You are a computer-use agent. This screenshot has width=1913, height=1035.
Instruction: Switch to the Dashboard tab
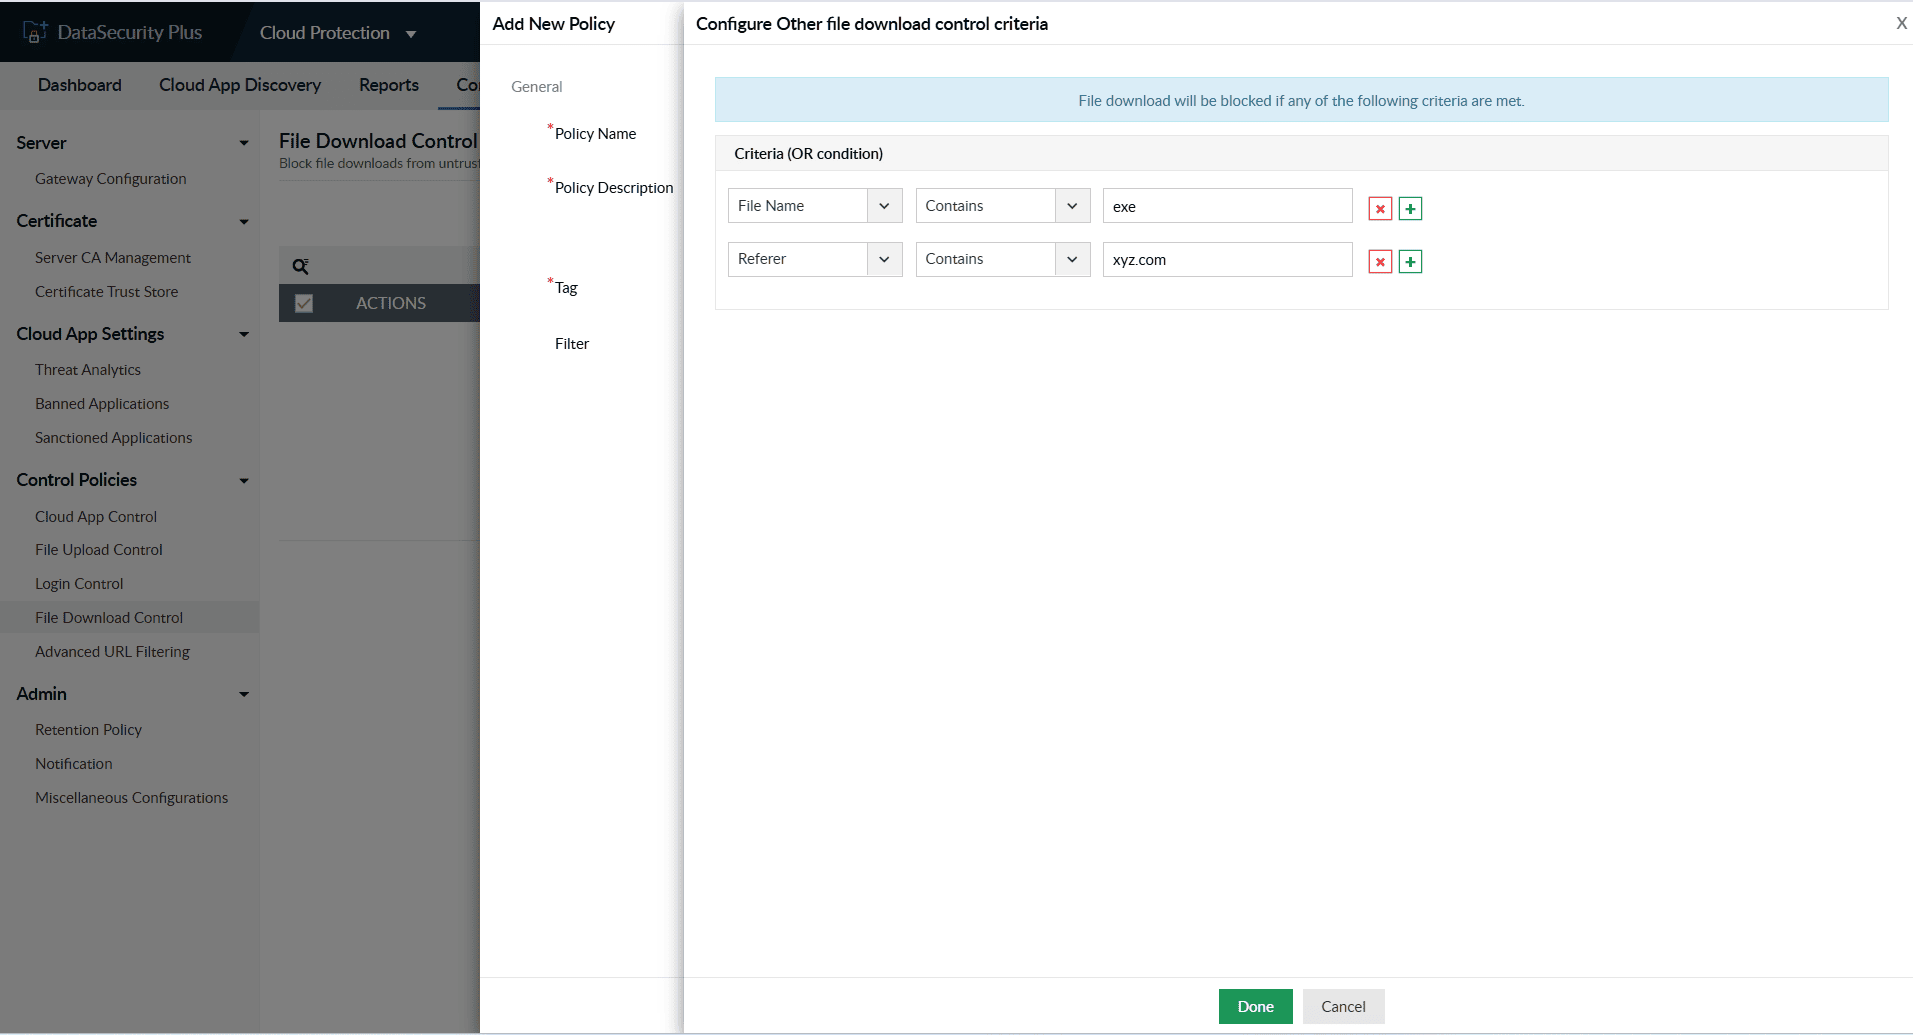(x=80, y=85)
